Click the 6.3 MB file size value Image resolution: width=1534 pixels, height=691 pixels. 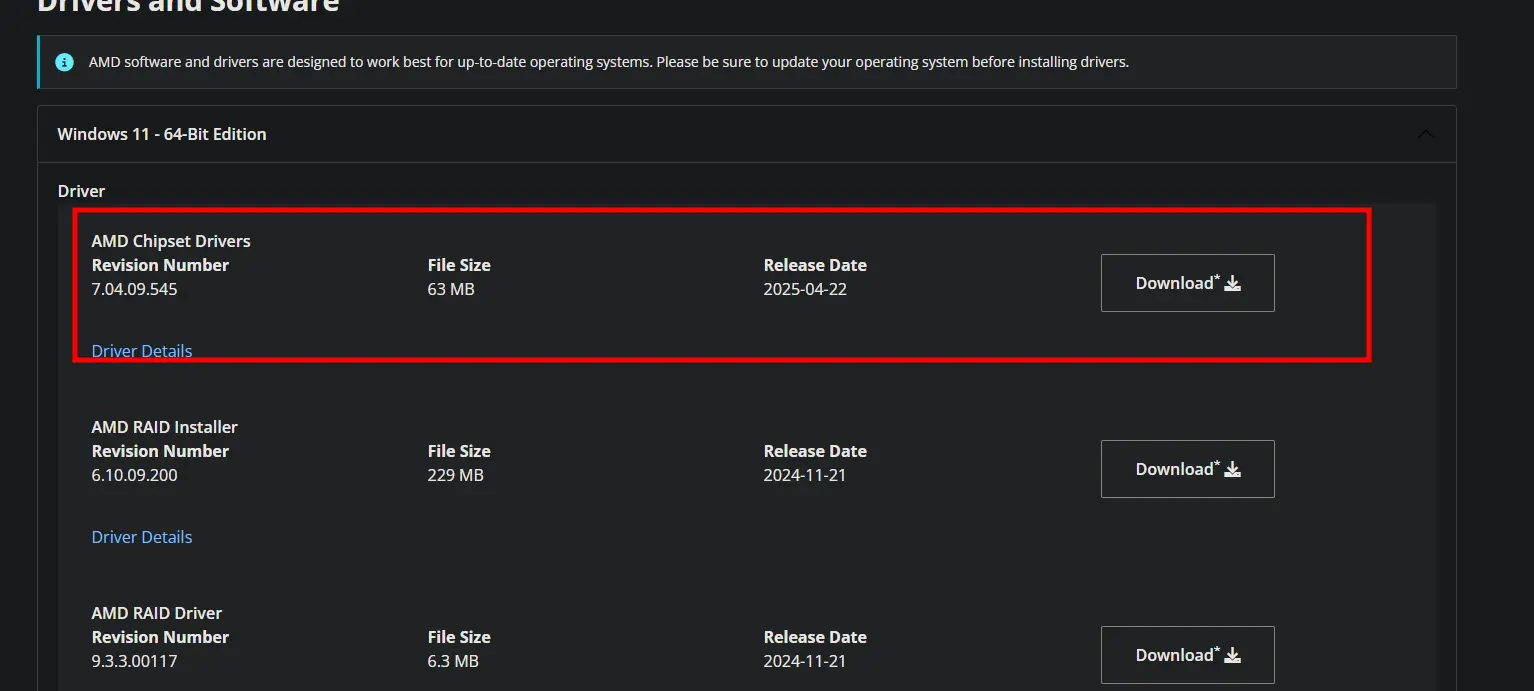point(453,661)
